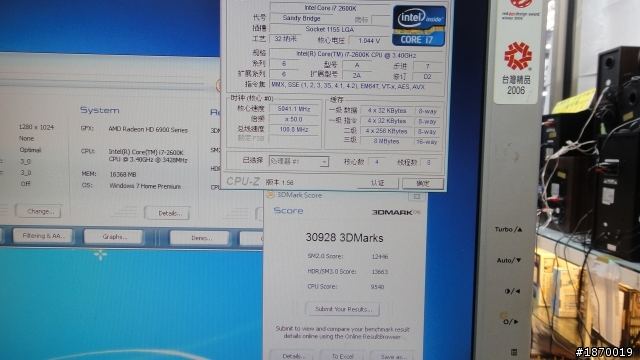Click the 认证 button in CPU-Z
This screenshot has width=640, height=360.
(378, 183)
